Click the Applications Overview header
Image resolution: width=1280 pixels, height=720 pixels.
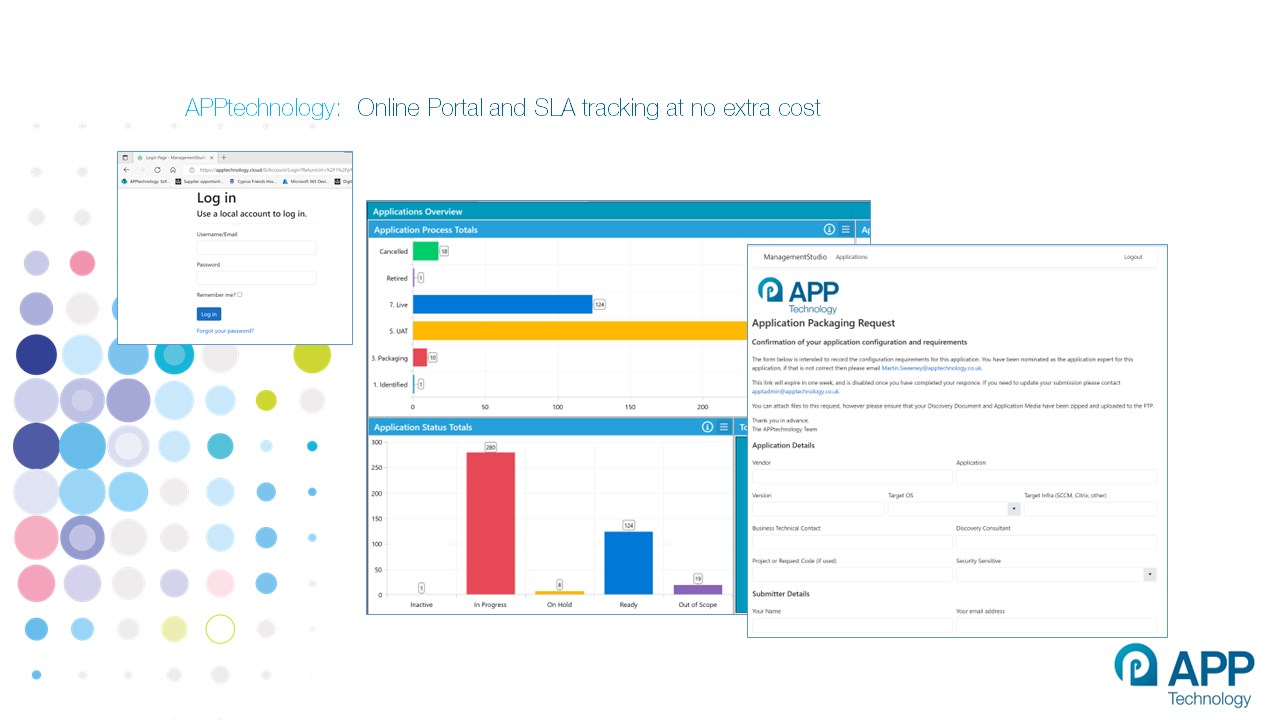(417, 211)
